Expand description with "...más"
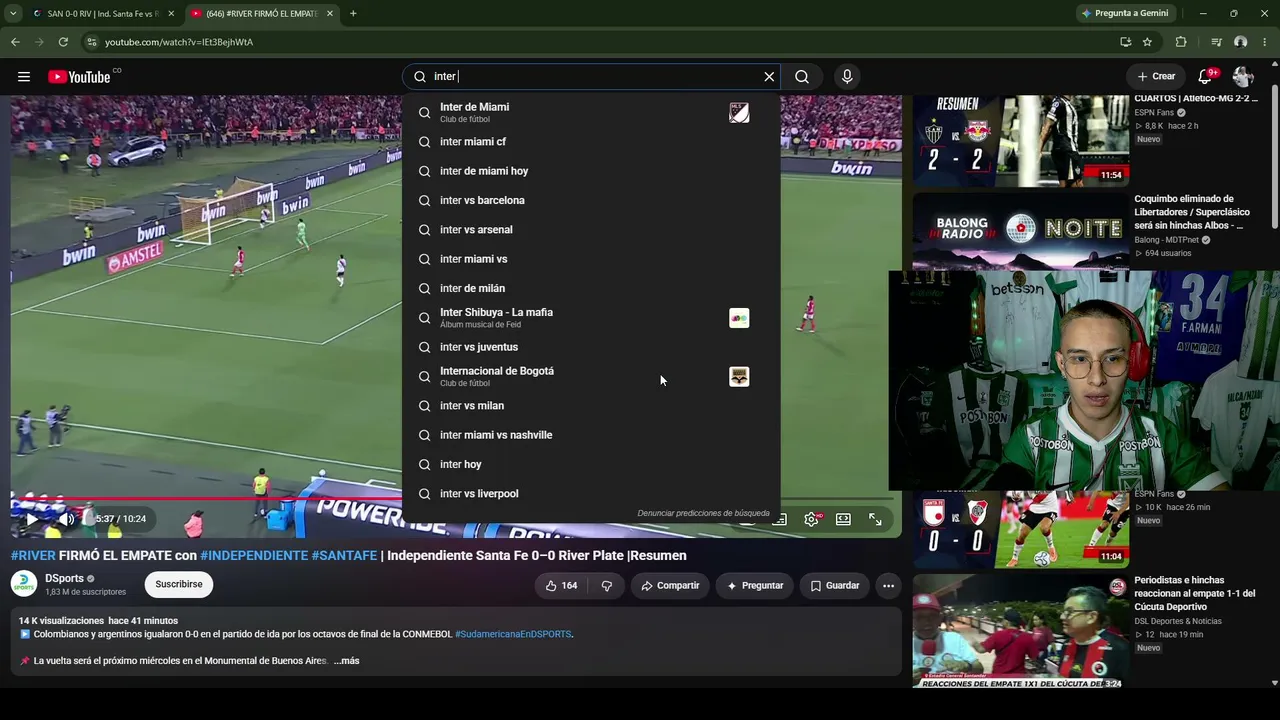 [x=346, y=661]
